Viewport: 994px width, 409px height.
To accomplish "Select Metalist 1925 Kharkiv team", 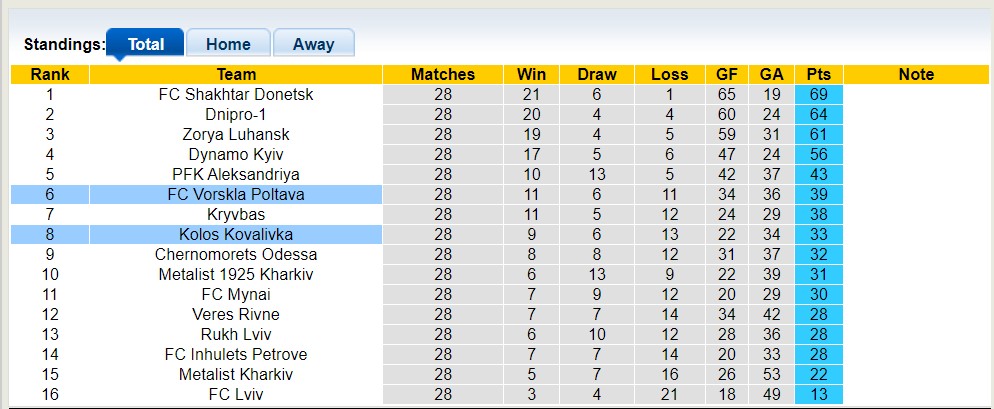I will click(236, 274).
